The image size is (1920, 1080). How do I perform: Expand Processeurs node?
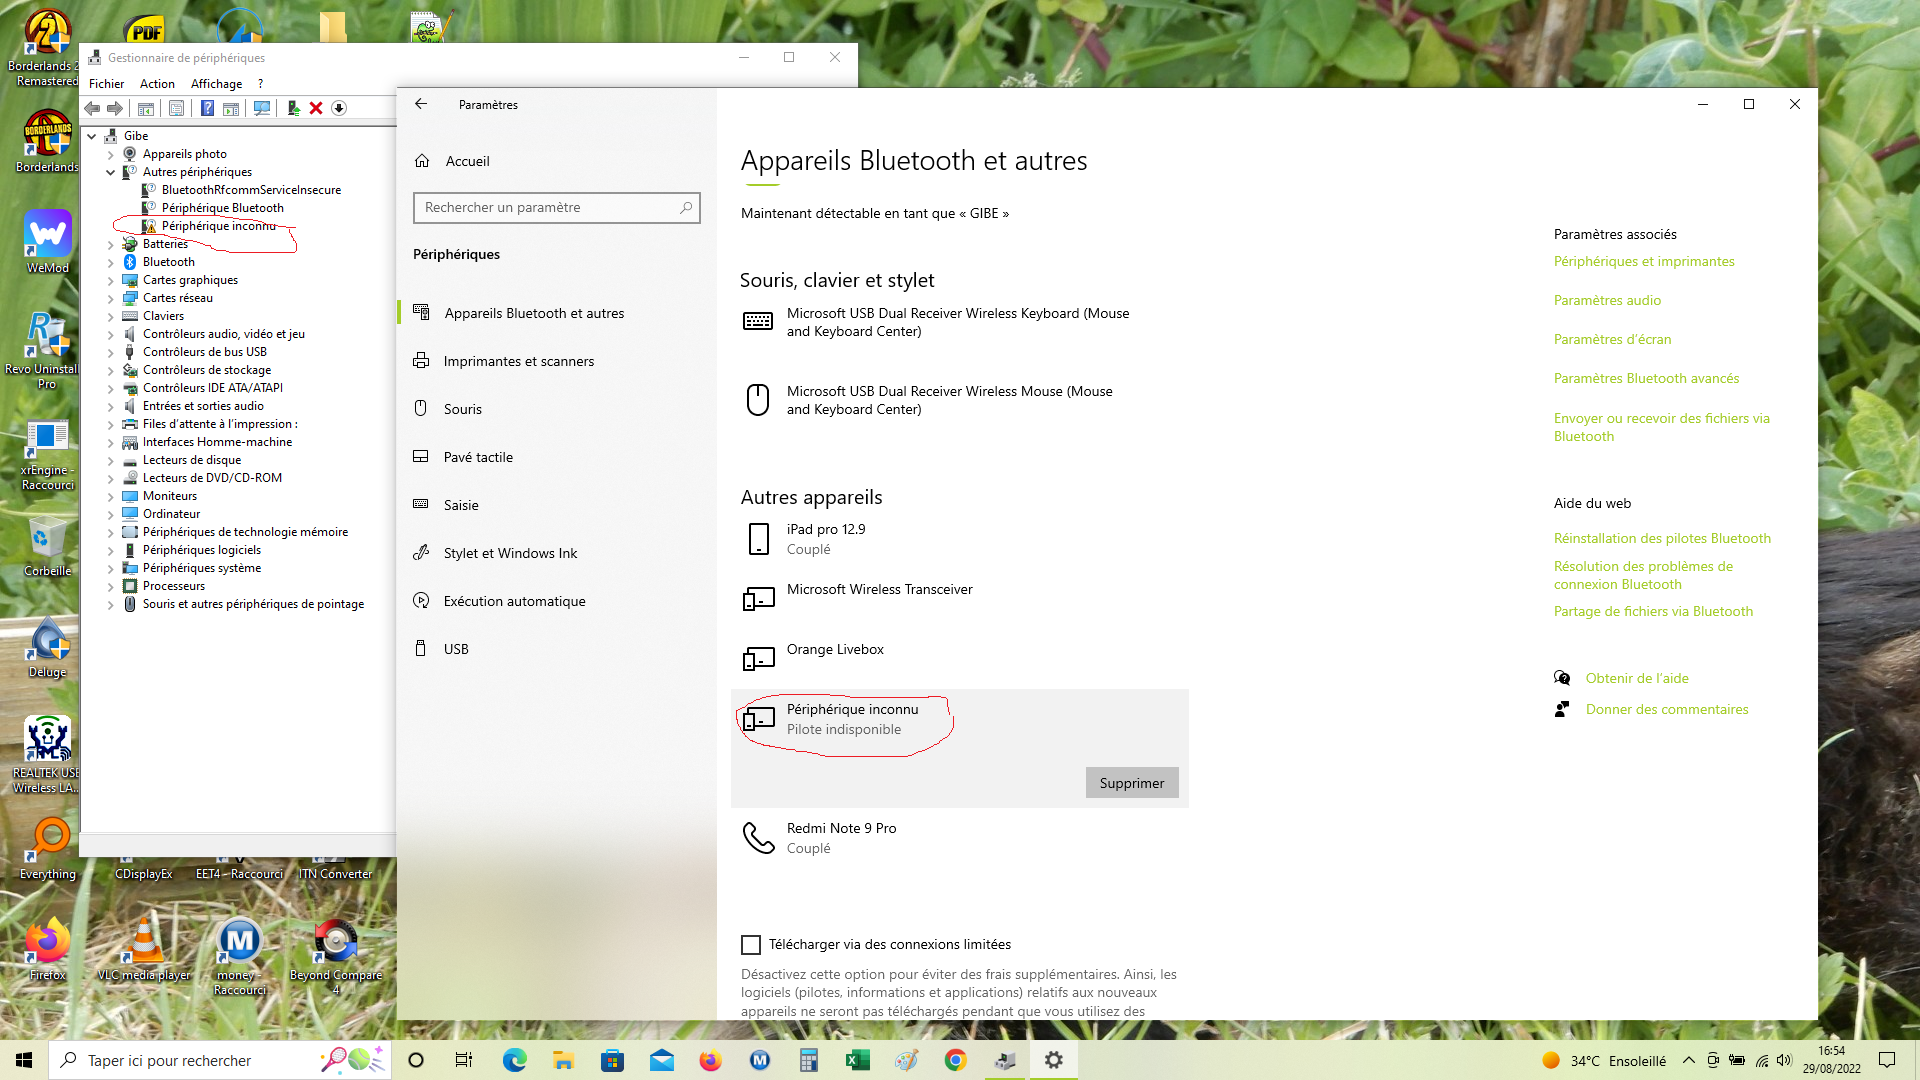pos(111,586)
